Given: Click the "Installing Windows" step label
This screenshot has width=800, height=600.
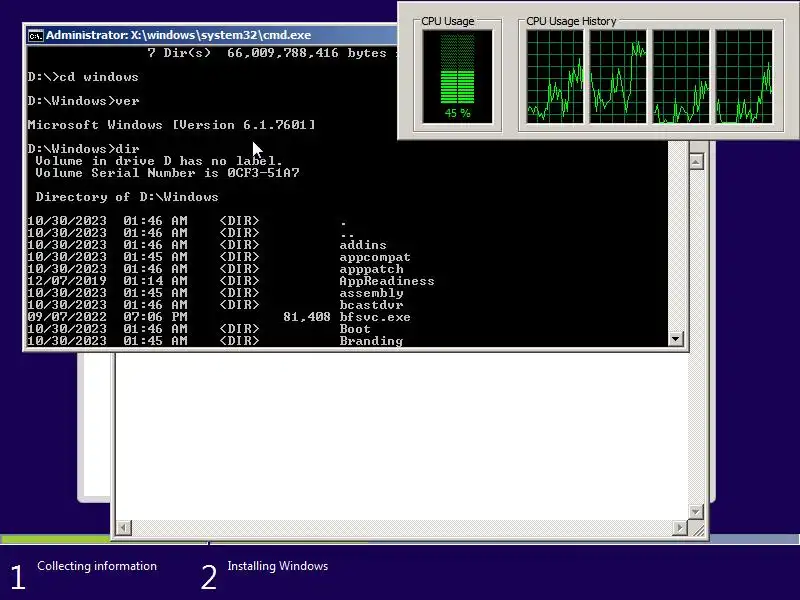Looking at the screenshot, I should click(x=278, y=566).
